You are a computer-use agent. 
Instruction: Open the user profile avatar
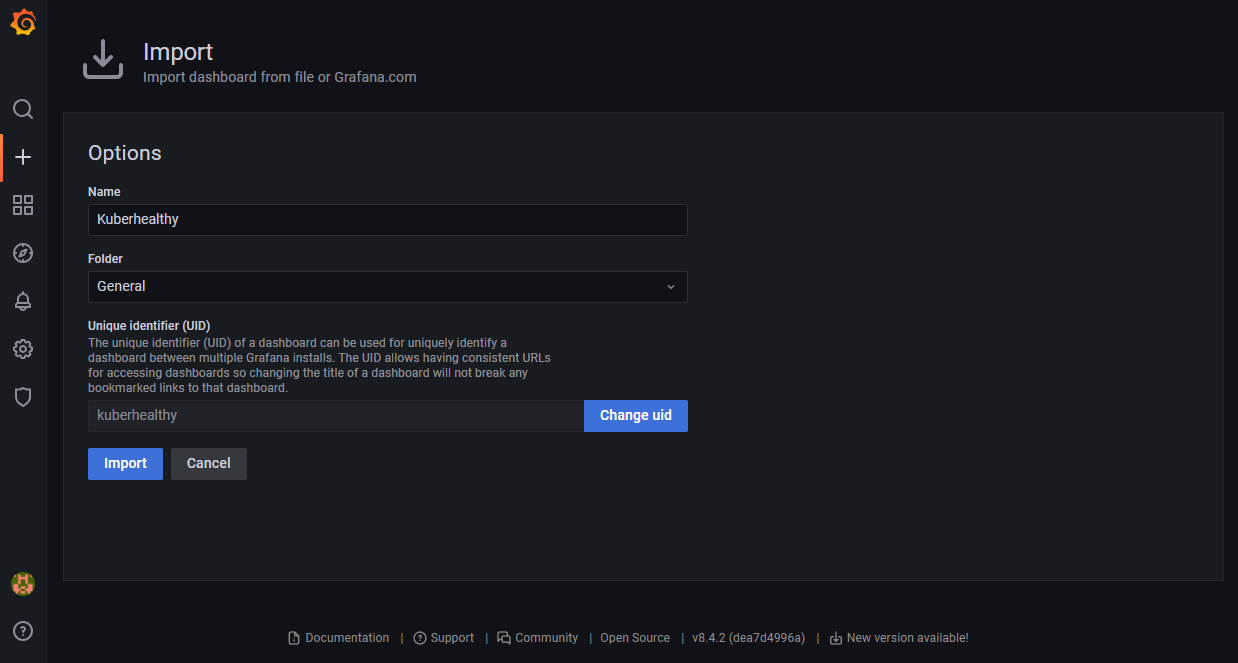click(x=23, y=584)
